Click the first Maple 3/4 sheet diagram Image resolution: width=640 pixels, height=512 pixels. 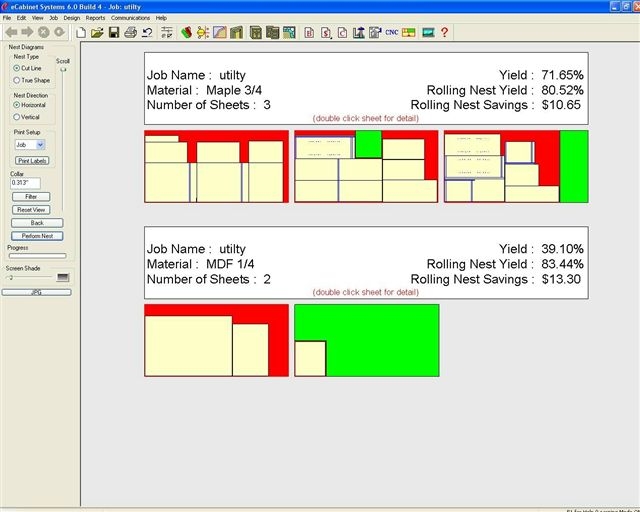click(x=216, y=166)
